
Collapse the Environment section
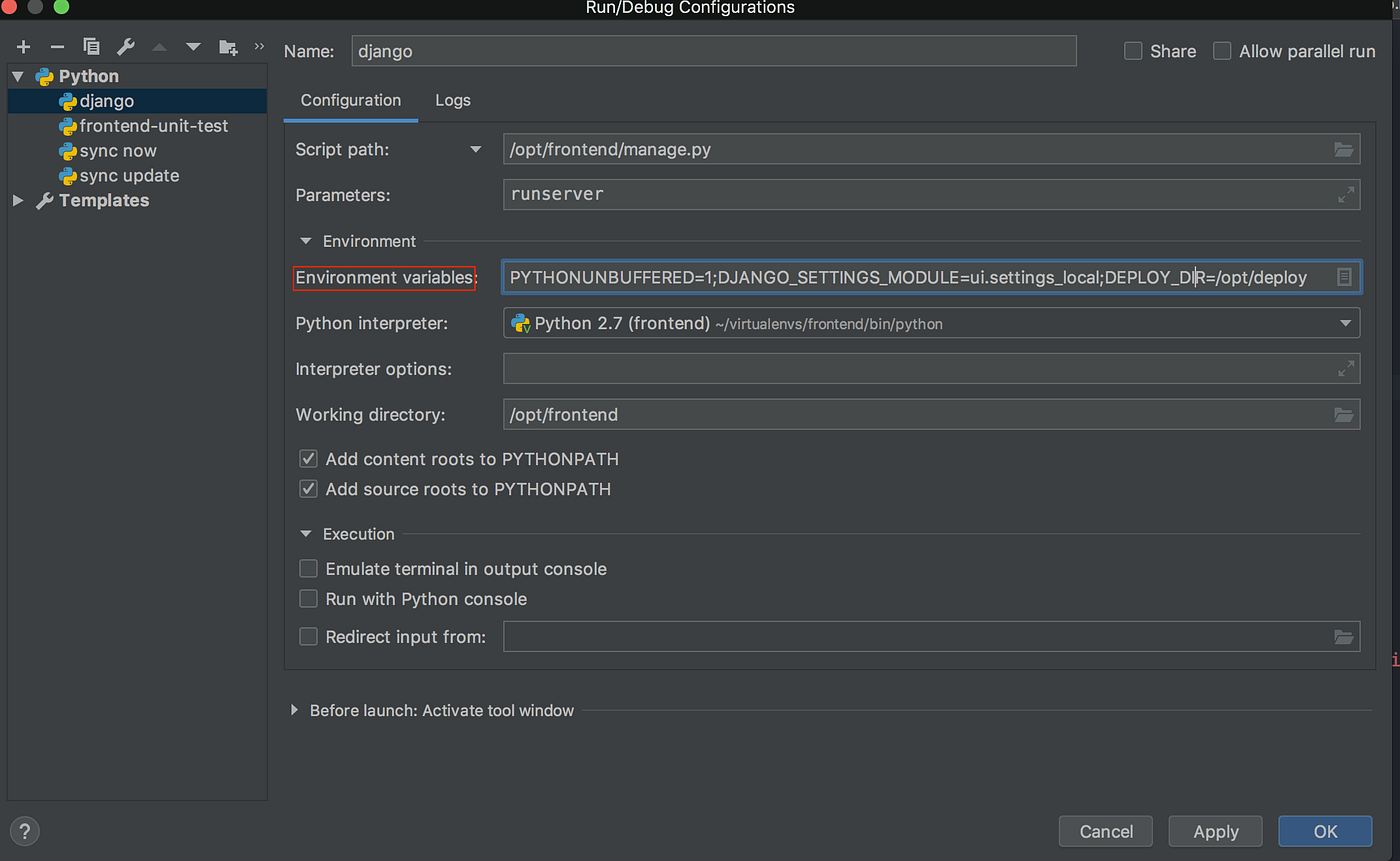[x=306, y=241]
